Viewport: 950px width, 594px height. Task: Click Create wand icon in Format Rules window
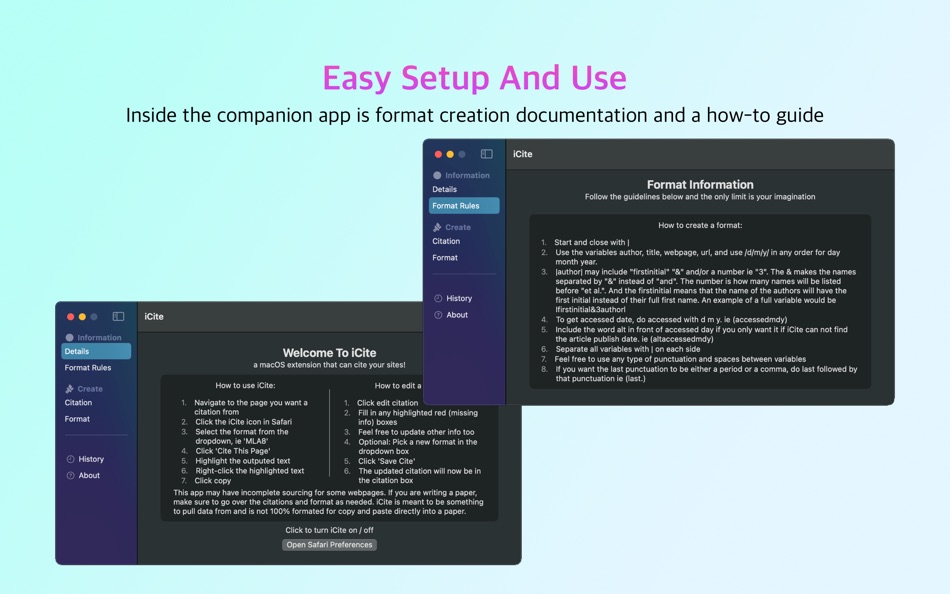click(x=437, y=227)
